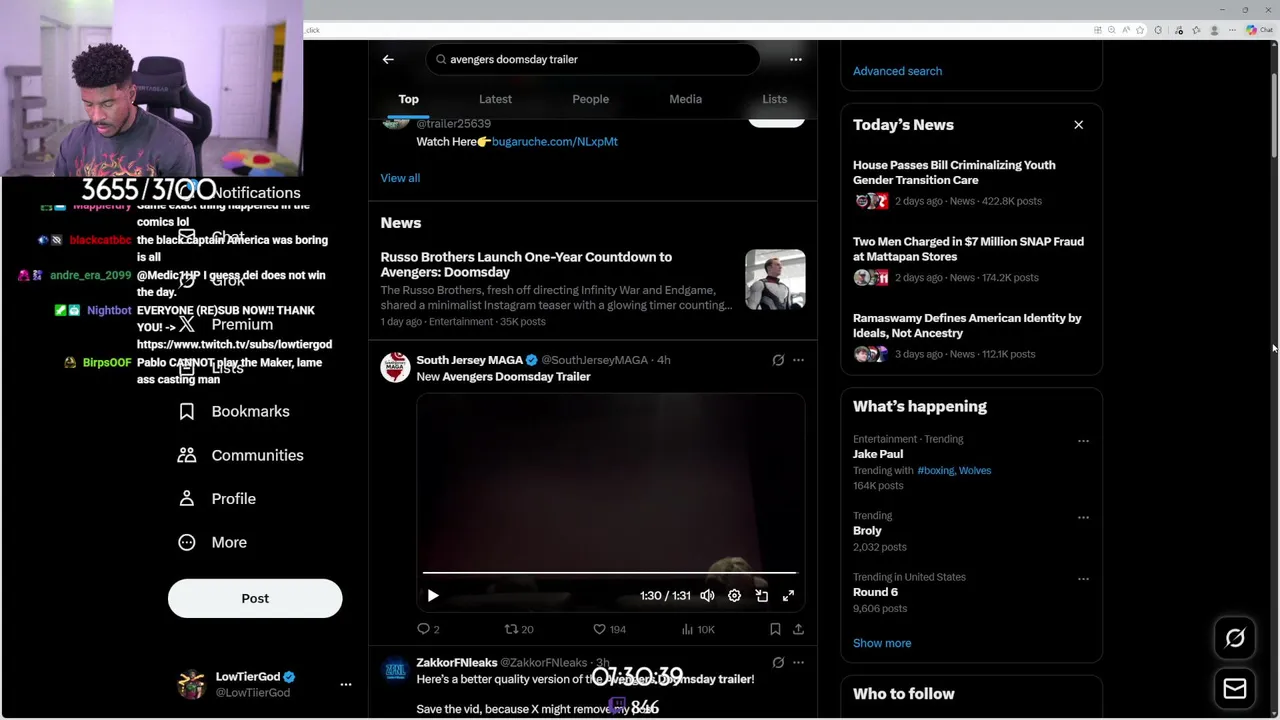Click the Bookmarks sidebar icon
The width and height of the screenshot is (1280, 720).
pos(187,411)
